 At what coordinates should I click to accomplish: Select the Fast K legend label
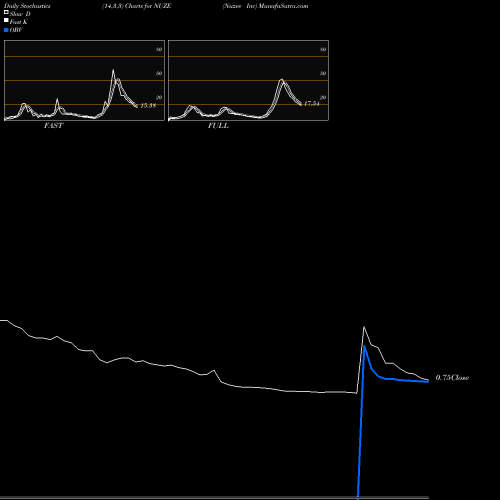coord(19,22)
